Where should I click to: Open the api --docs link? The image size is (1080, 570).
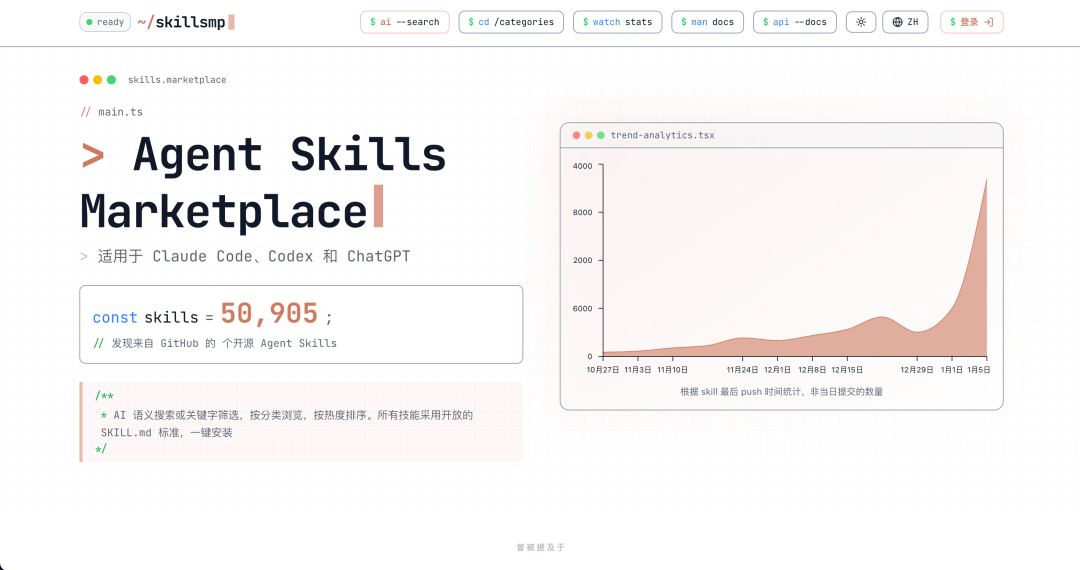point(795,22)
